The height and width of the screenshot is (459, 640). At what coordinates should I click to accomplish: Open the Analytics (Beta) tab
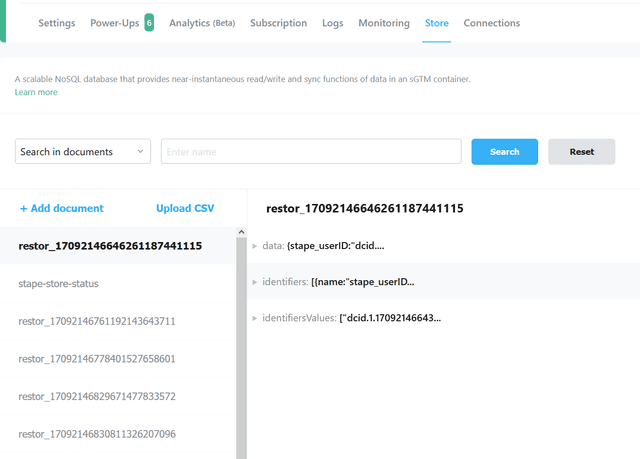201,23
